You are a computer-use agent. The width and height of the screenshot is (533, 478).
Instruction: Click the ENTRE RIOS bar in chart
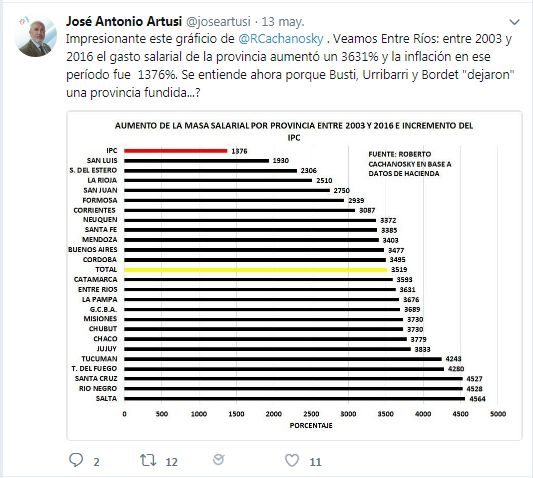coord(260,290)
